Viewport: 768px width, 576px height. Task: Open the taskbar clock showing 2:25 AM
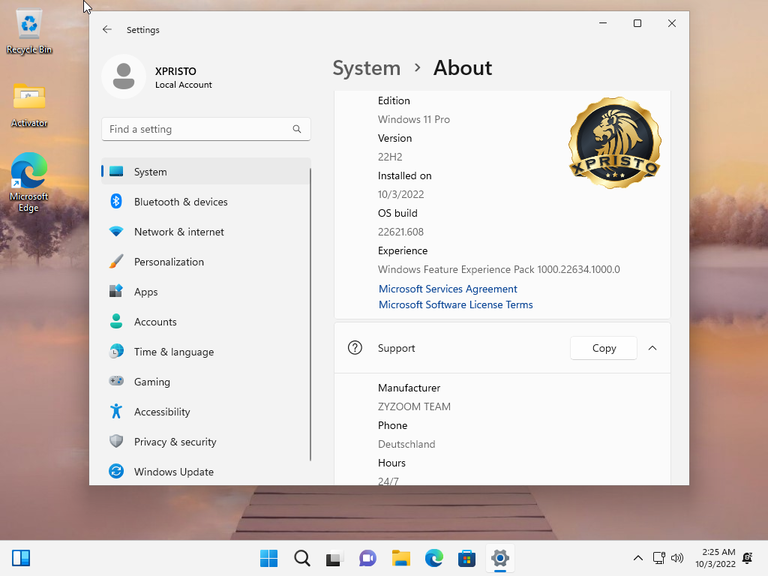[x=715, y=558]
